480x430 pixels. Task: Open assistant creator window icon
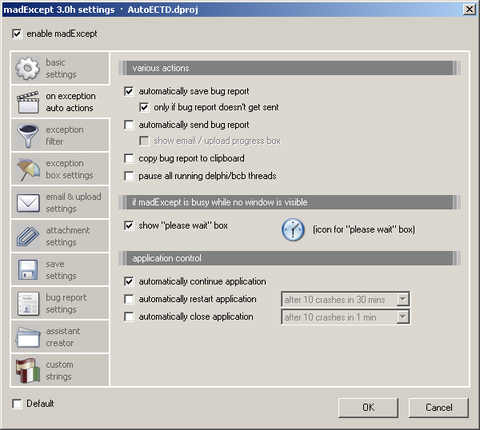[x=28, y=337]
